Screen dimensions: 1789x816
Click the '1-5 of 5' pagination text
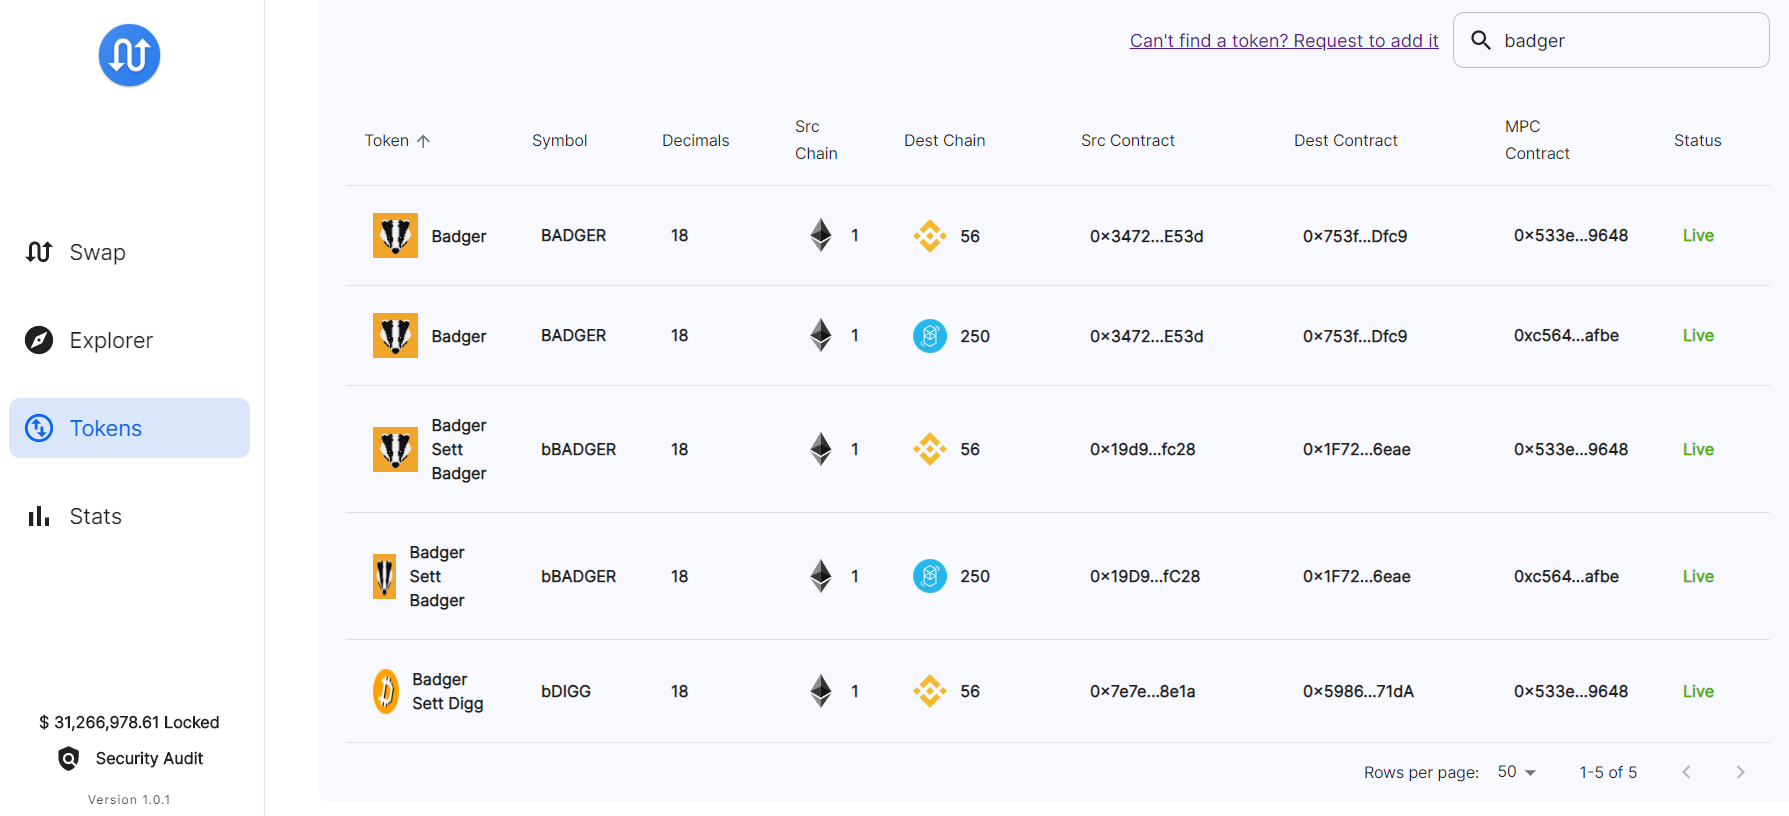1608,772
